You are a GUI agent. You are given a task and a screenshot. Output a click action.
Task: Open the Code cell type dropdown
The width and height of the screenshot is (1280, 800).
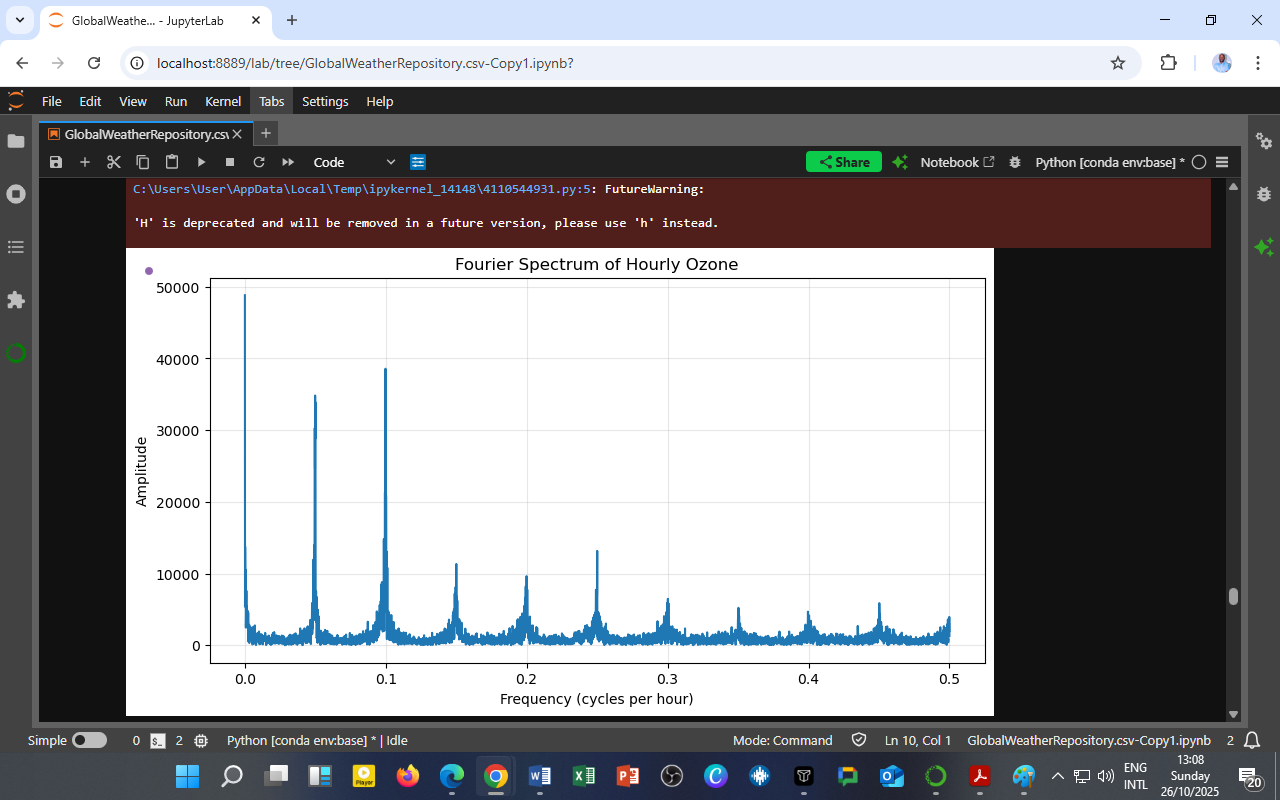click(355, 161)
